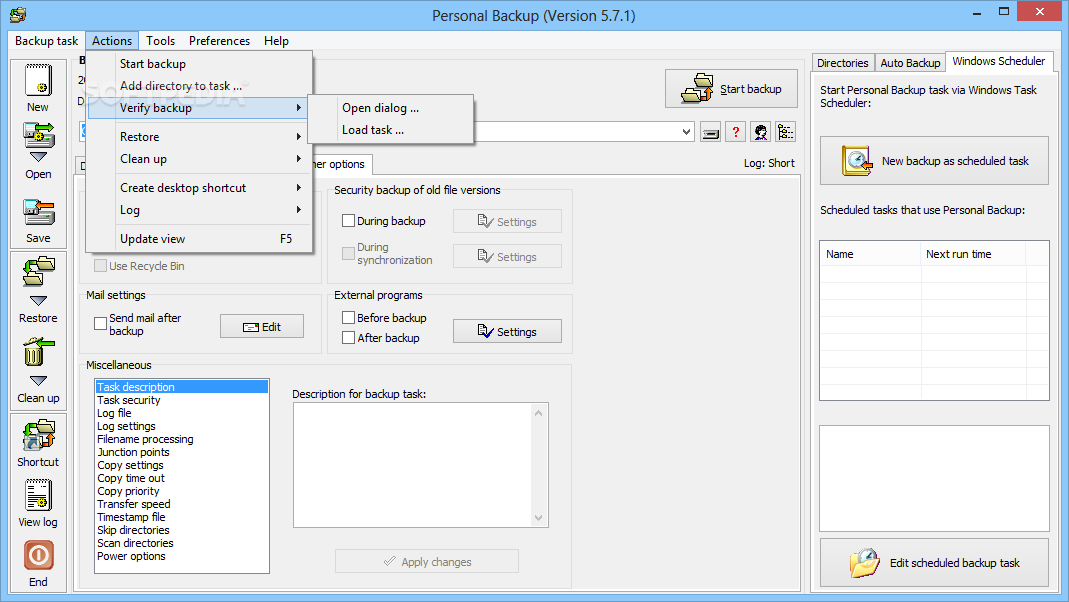Select Filename processing list entry
Viewport: 1069px width, 602px height.
182,439
